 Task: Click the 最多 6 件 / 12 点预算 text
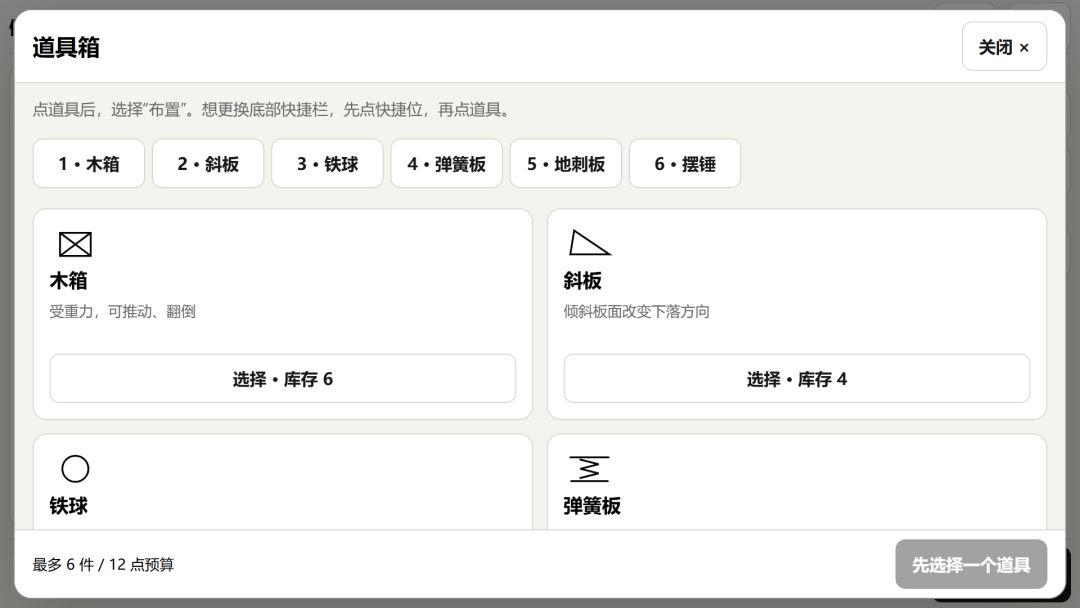coord(103,565)
